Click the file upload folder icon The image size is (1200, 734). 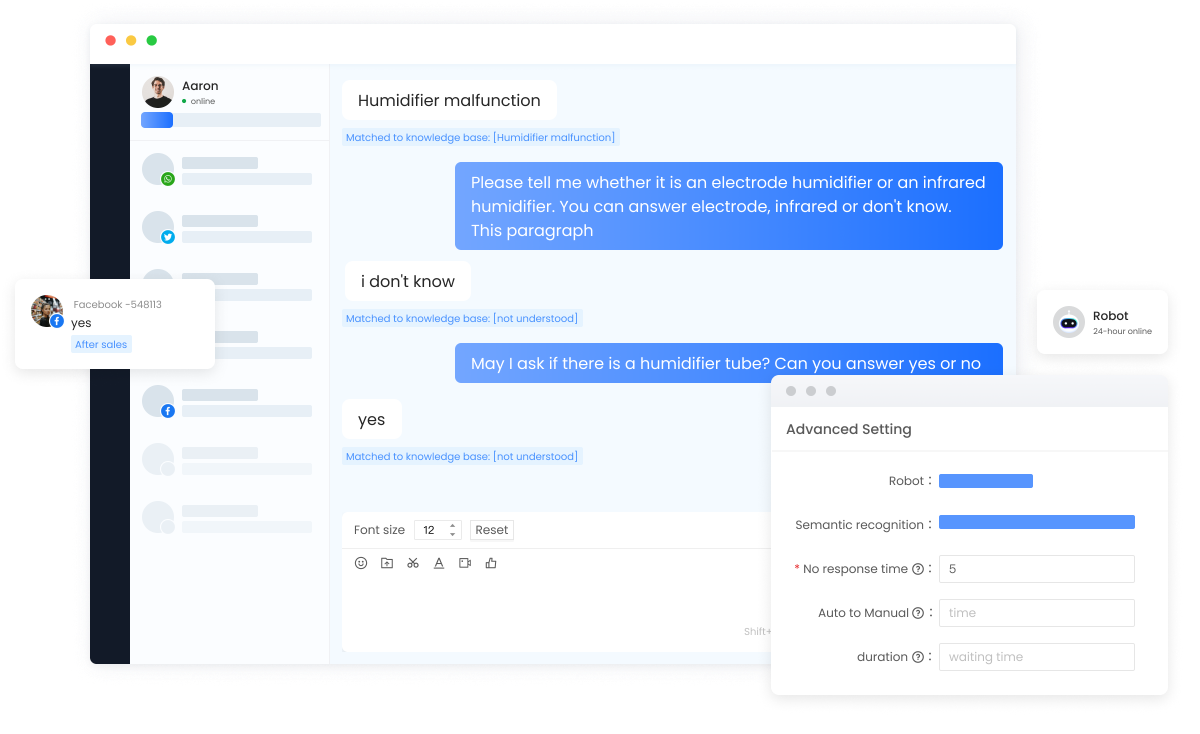[387, 563]
